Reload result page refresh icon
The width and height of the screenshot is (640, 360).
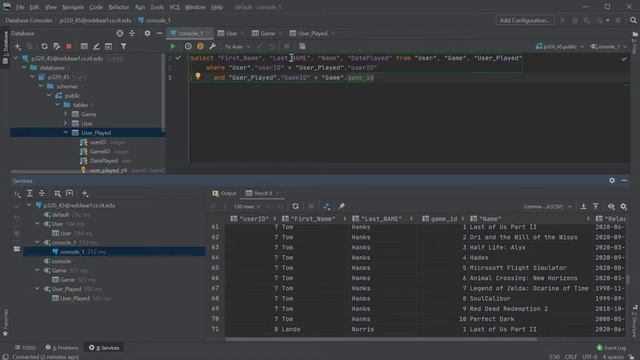pyautogui.click(x=296, y=207)
